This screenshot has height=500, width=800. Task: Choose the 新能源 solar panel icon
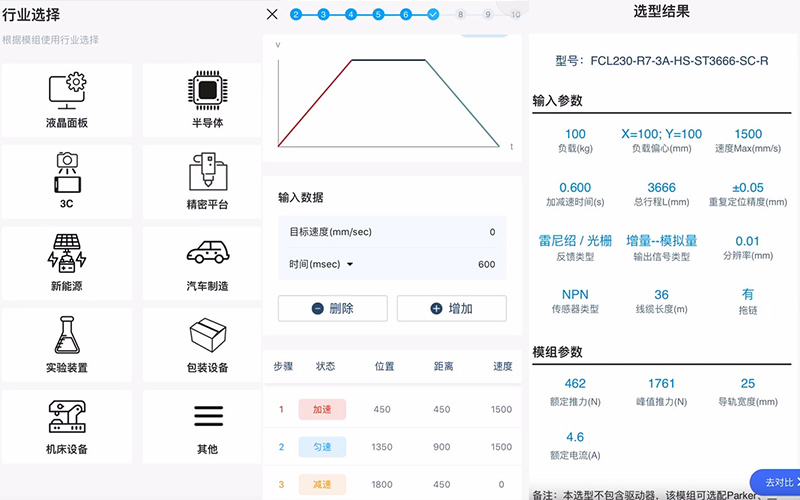tap(67, 254)
